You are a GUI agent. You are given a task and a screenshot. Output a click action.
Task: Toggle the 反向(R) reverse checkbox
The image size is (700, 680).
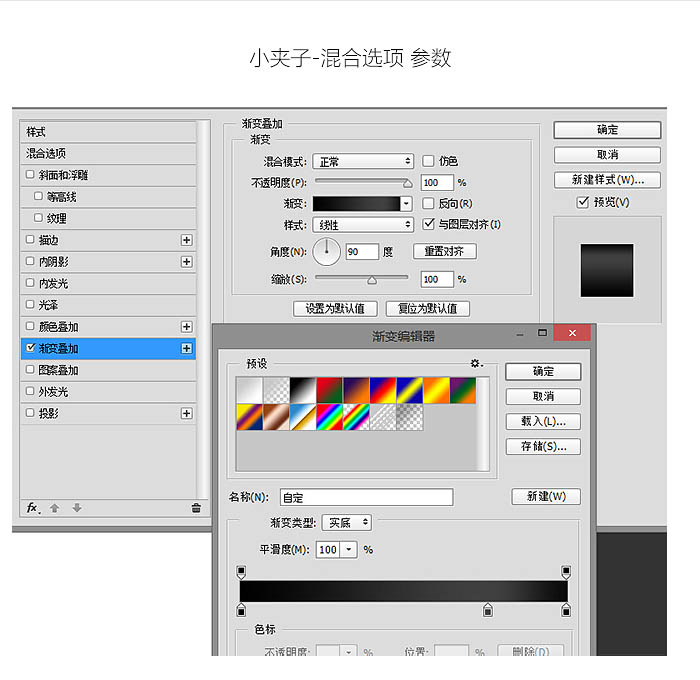point(428,204)
